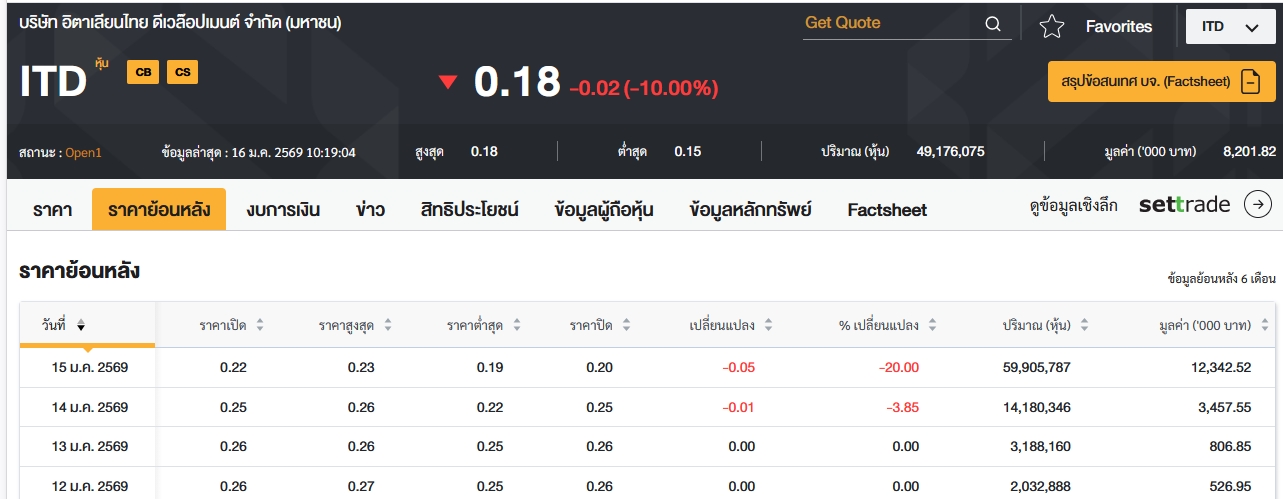Viewport: 1283px width, 499px height.
Task: Click the settrade arrow circle icon
Action: pyautogui.click(x=1257, y=205)
